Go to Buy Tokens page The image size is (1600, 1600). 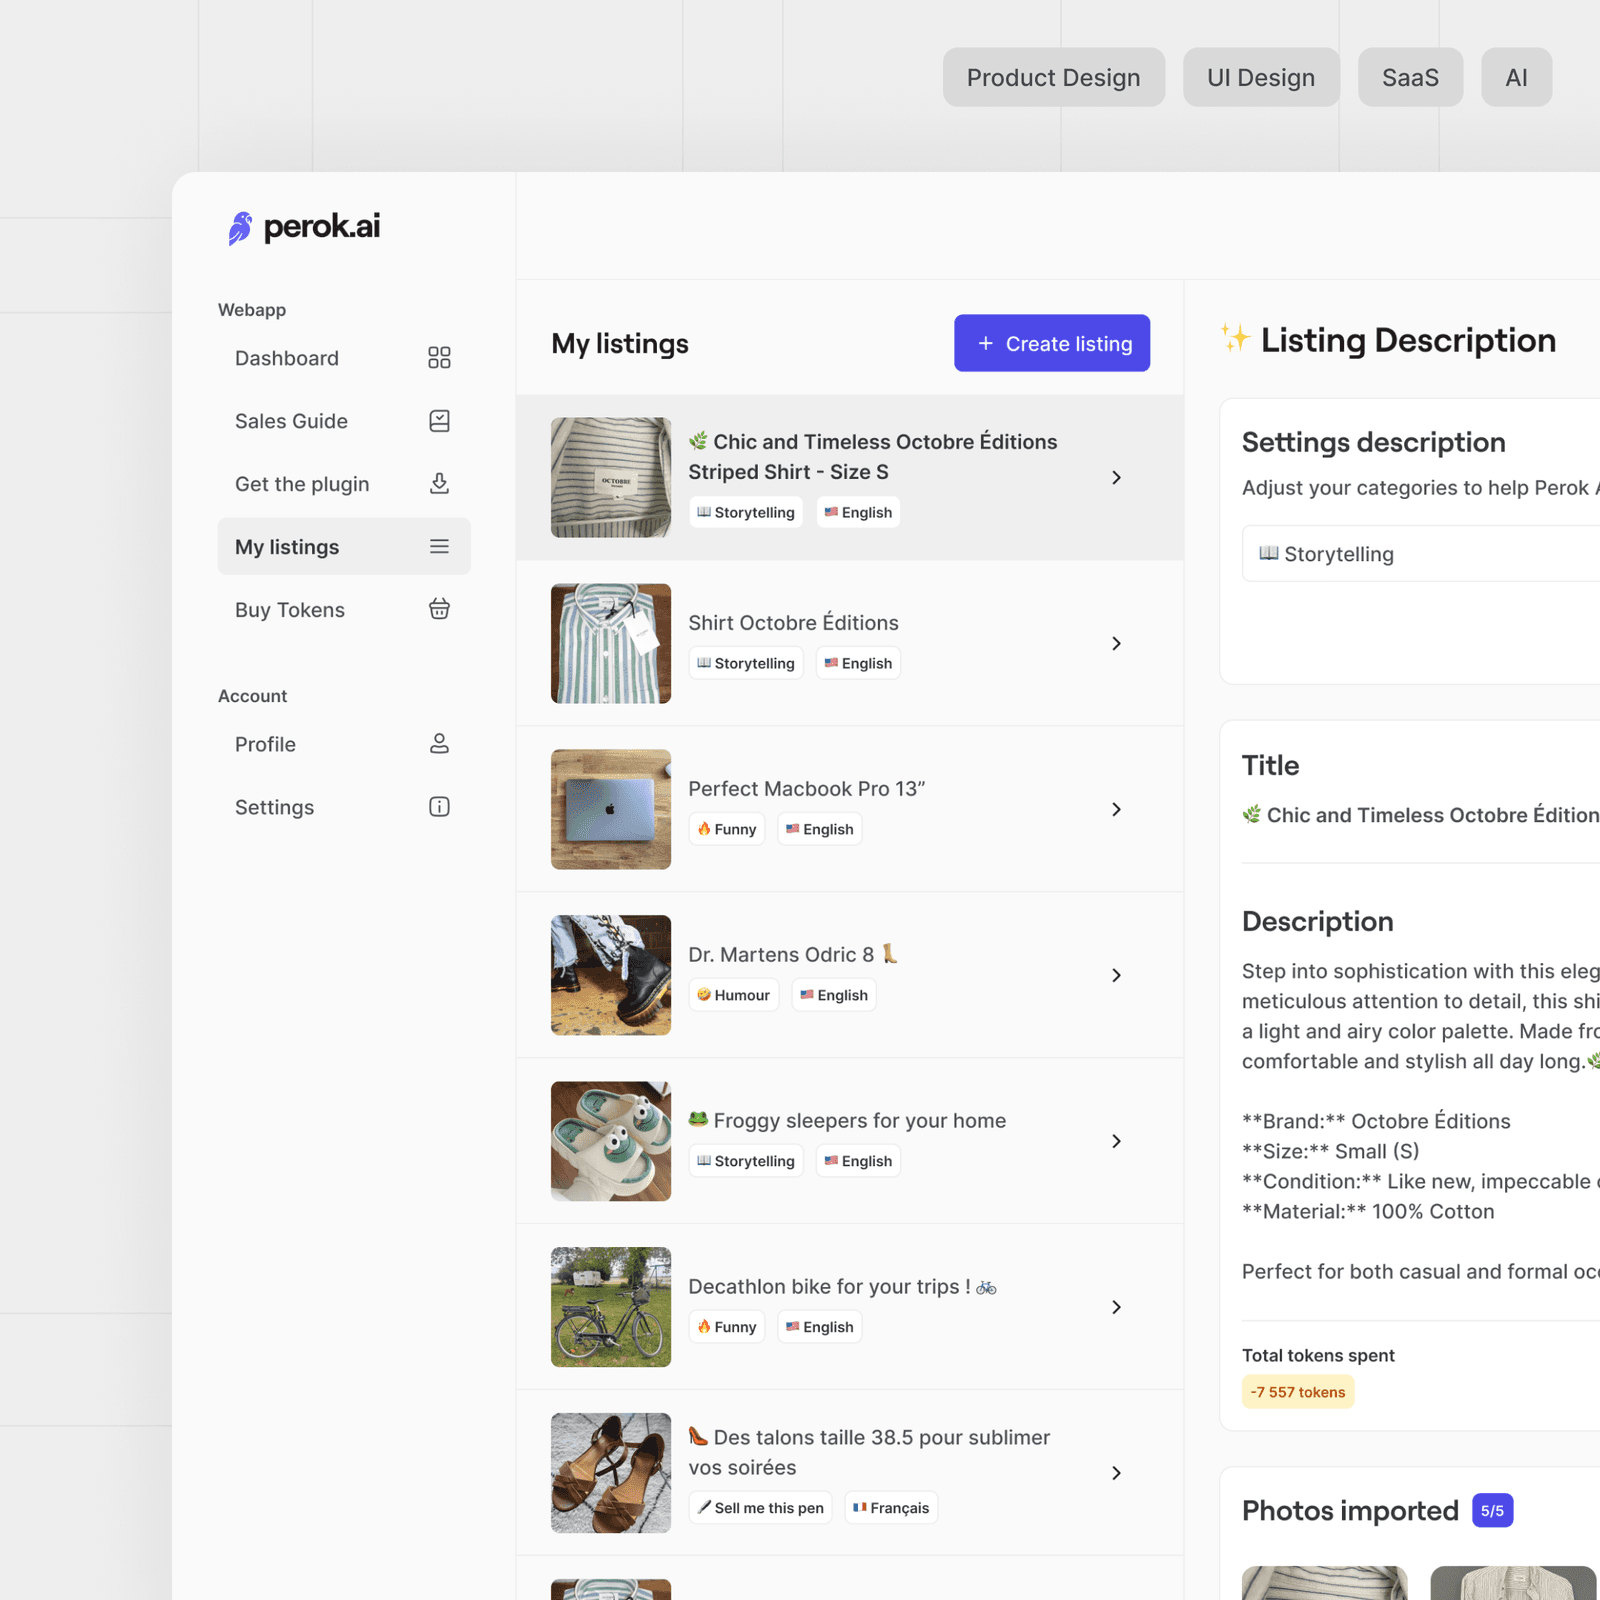pyautogui.click(x=344, y=609)
